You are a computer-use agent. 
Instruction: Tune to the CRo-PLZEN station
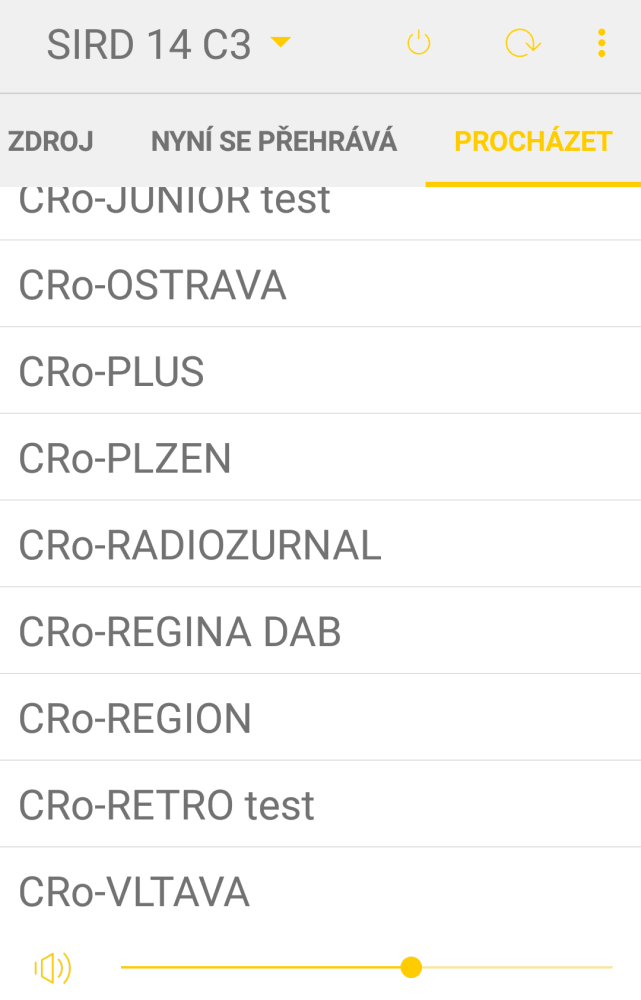125,459
